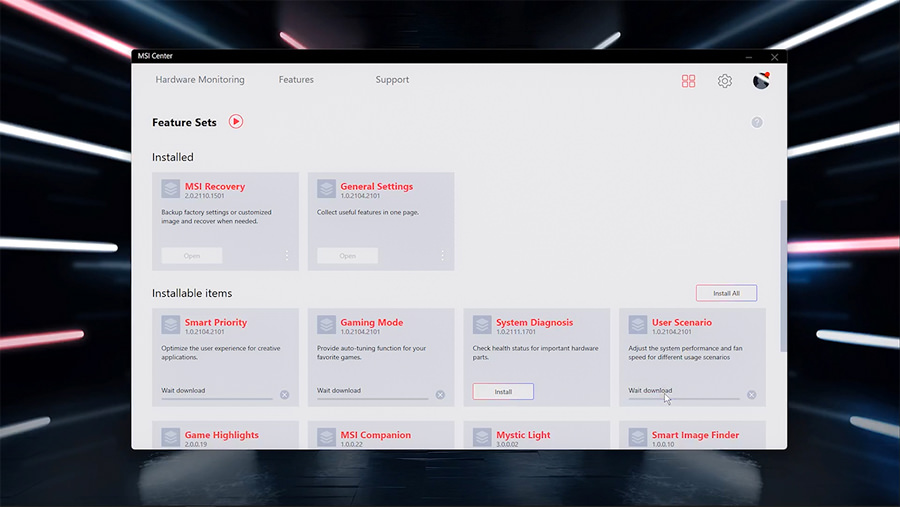
Task: Switch to the Features tab
Action: point(296,80)
